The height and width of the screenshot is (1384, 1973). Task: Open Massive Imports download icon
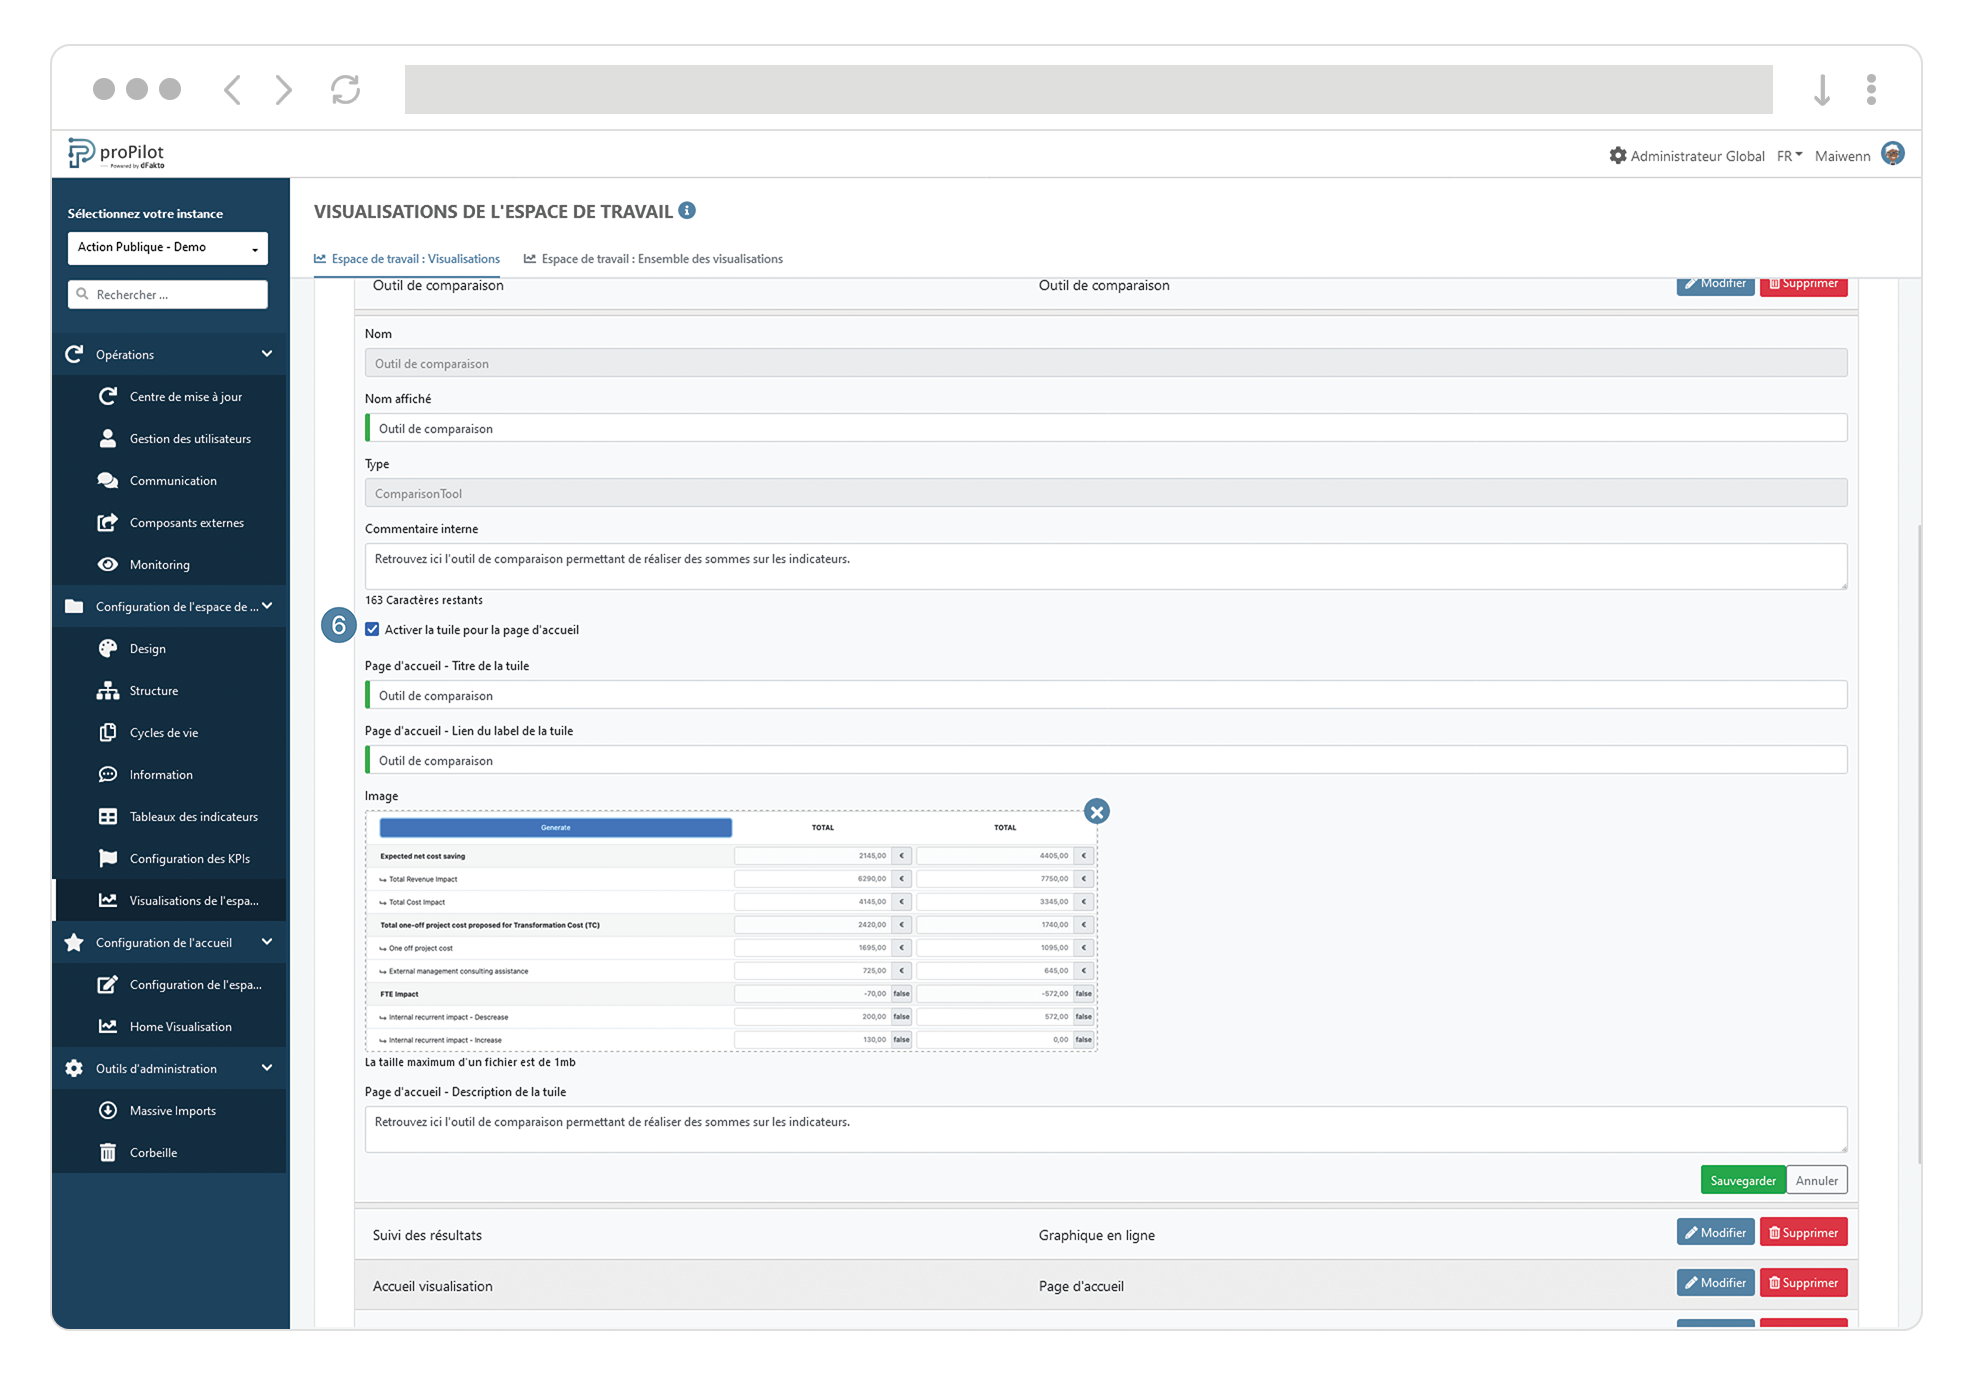[x=108, y=1110]
